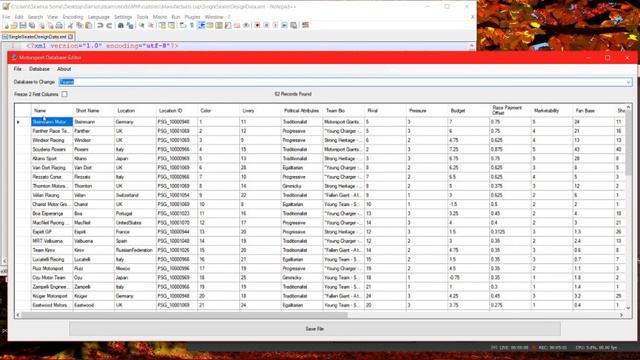Select the 'Eastwood' short name cell
The width and height of the screenshot is (640, 360).
[93, 305]
